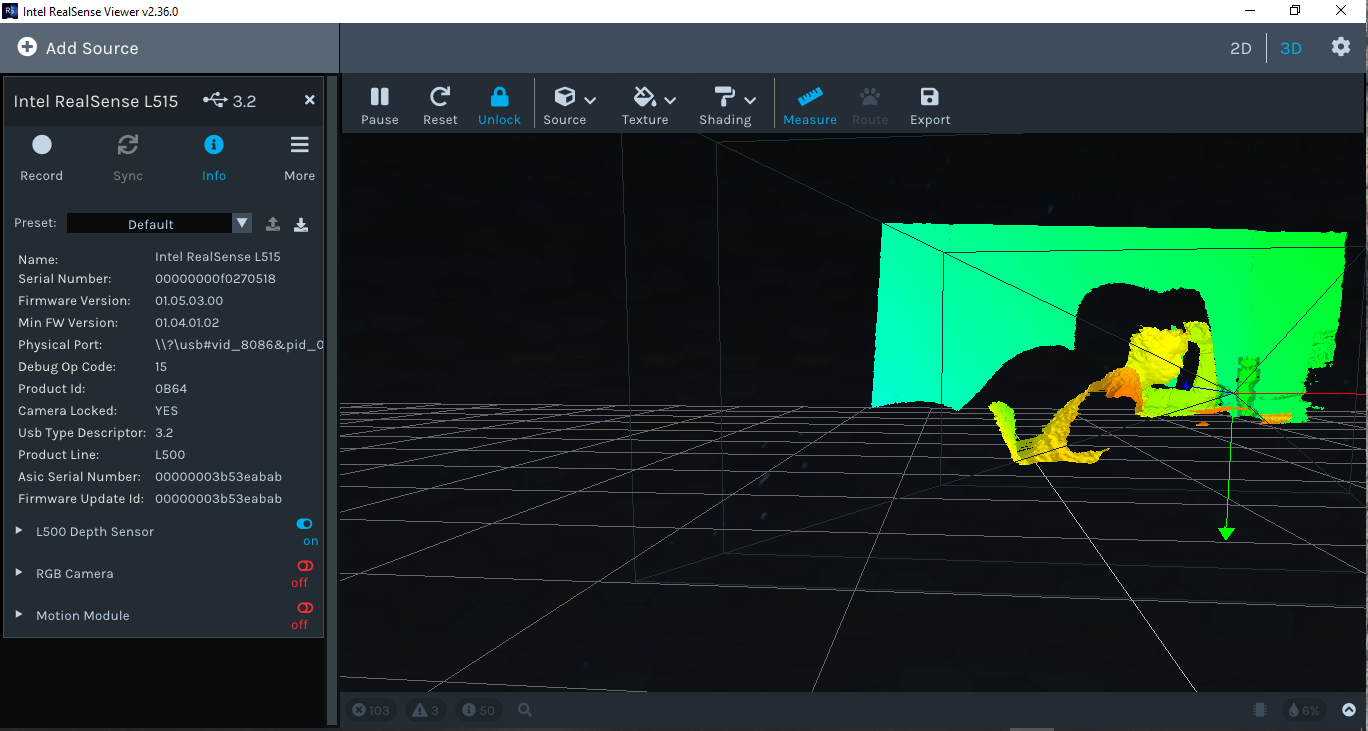Start recording with the Record button
The image size is (1368, 731).
point(41,155)
